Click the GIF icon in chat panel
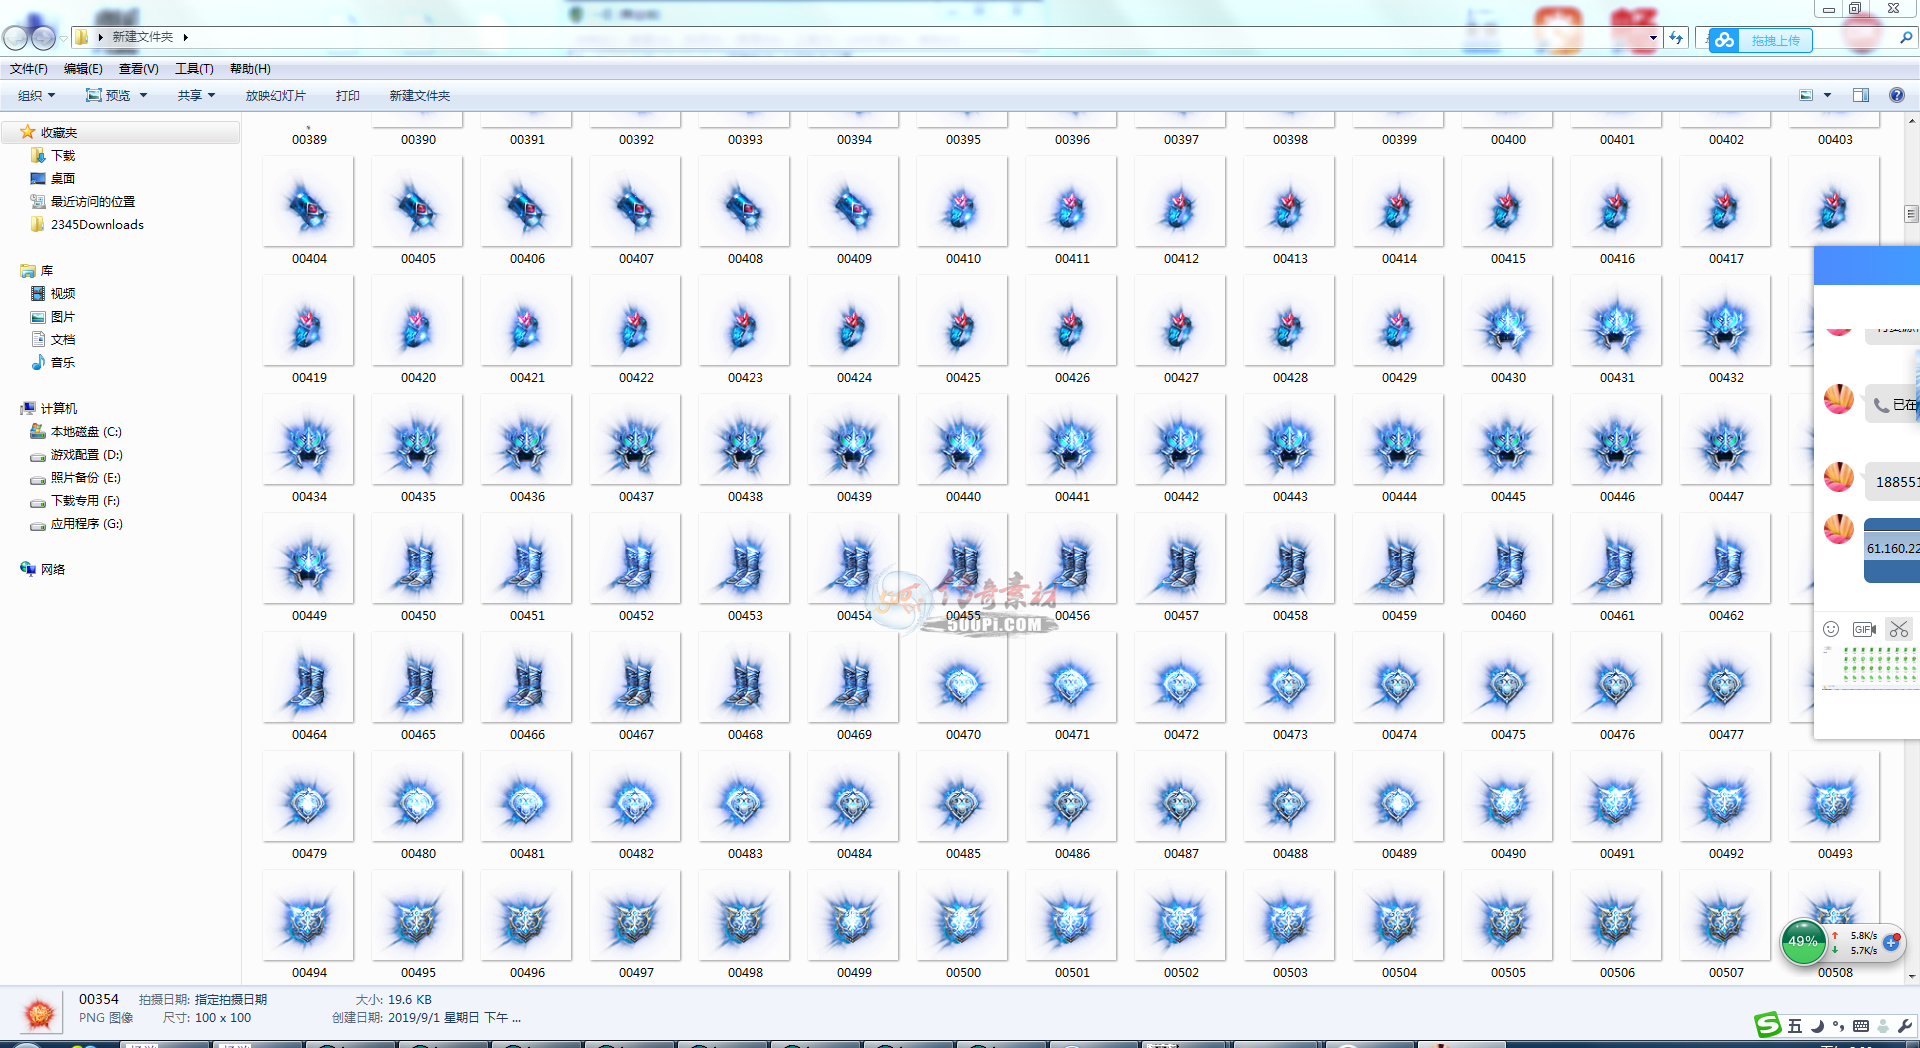Image resolution: width=1920 pixels, height=1048 pixels. [x=1864, y=629]
